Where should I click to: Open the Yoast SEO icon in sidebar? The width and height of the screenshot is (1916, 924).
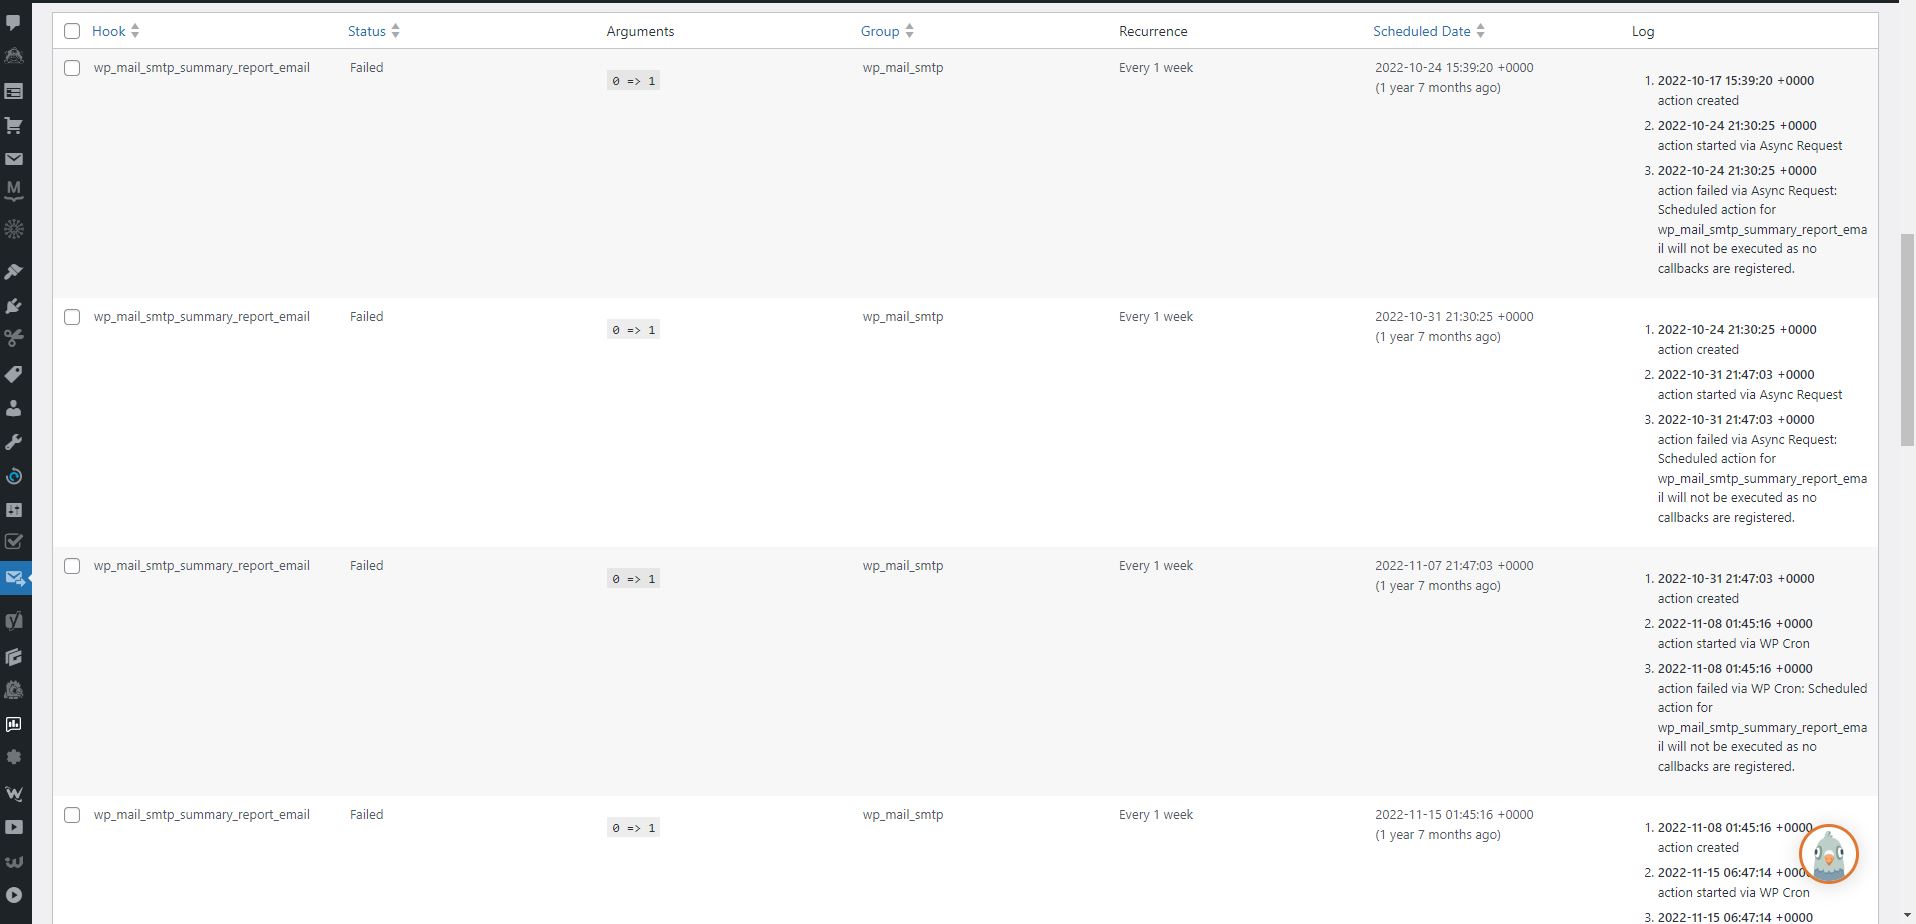coord(14,620)
